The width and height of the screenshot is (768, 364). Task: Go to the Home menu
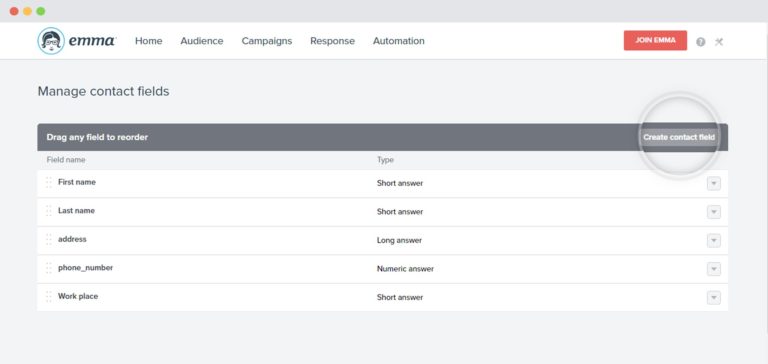[x=148, y=41]
